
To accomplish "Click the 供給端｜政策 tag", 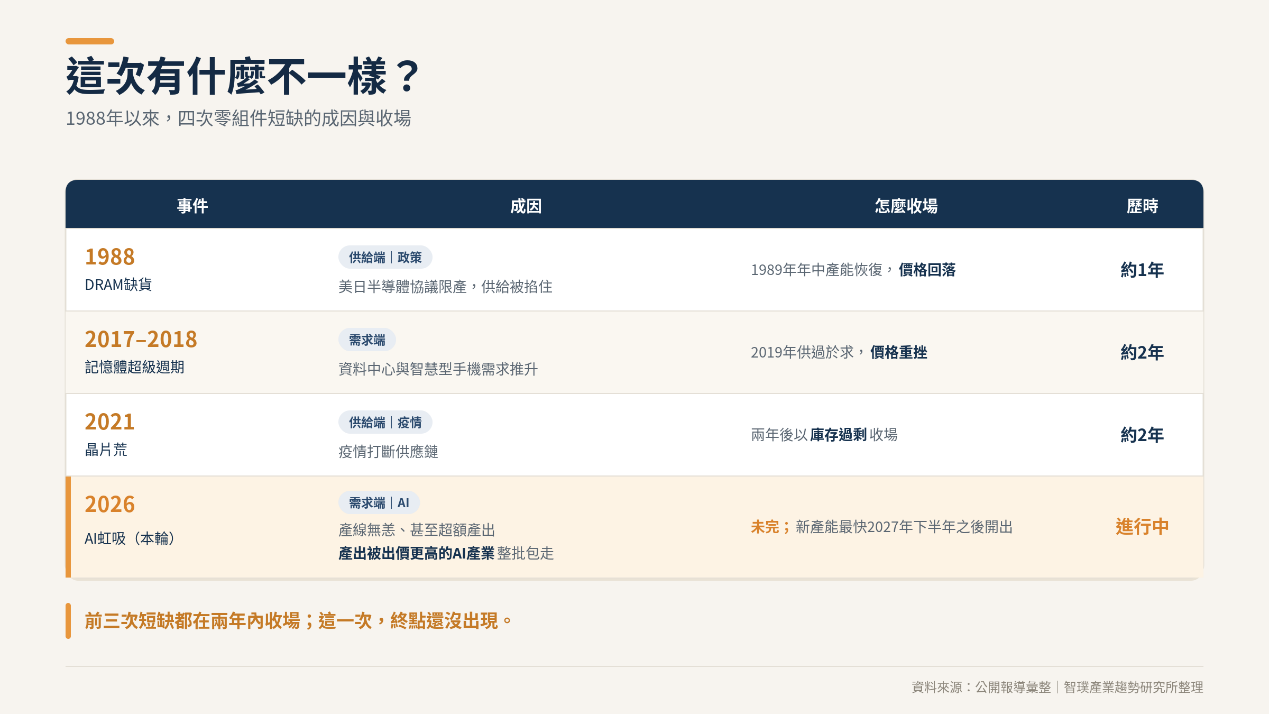I will (x=385, y=257).
